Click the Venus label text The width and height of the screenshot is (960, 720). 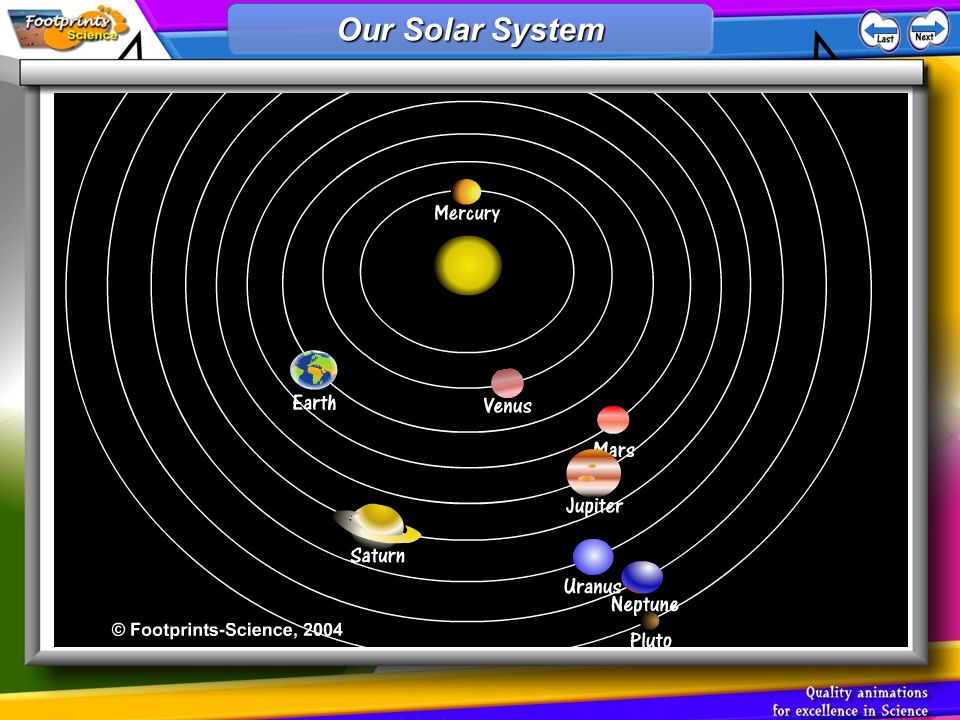coord(508,405)
